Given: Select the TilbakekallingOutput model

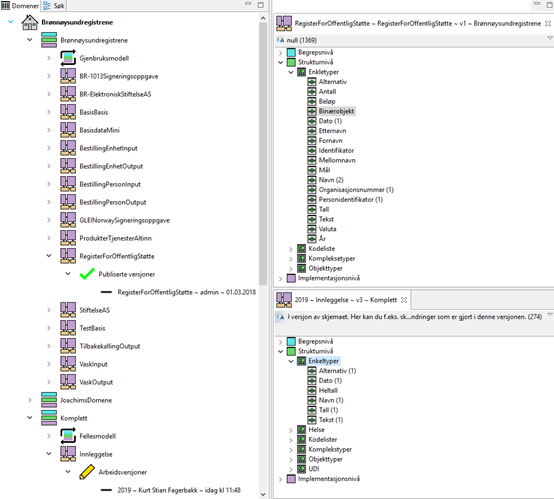Looking at the screenshot, I should [110, 346].
